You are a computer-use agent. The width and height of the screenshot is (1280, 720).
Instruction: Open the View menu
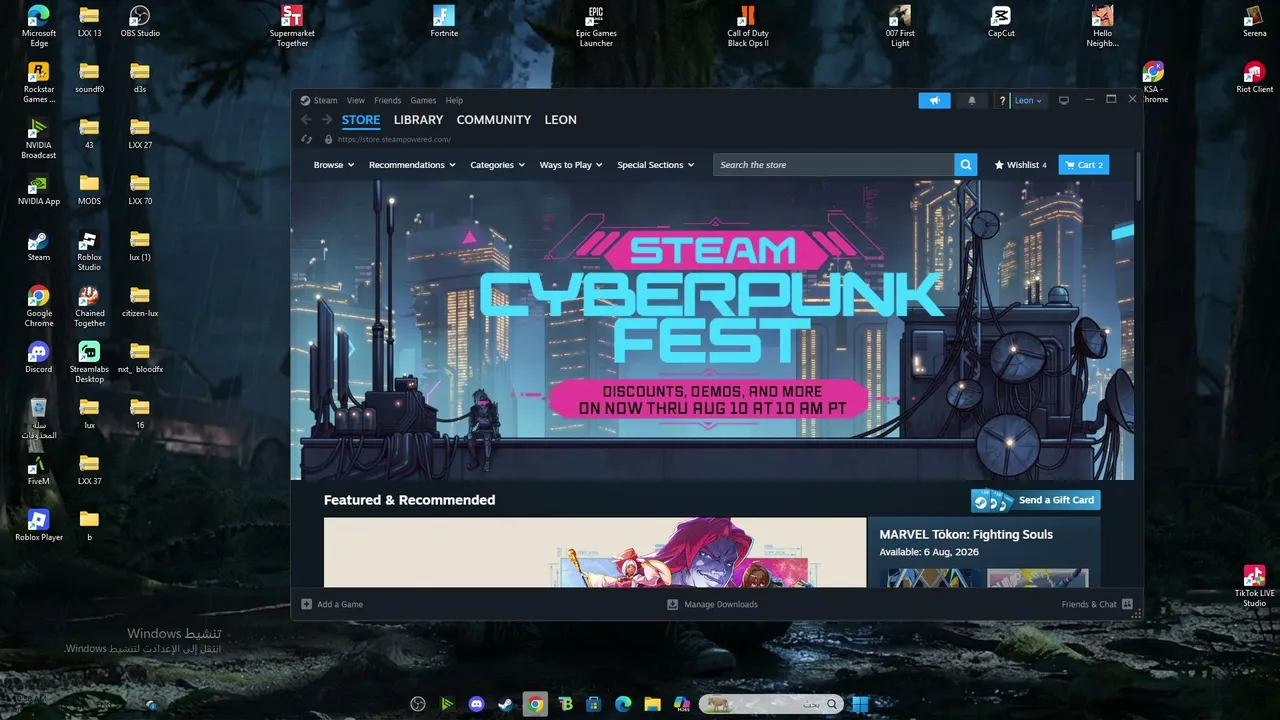[356, 100]
